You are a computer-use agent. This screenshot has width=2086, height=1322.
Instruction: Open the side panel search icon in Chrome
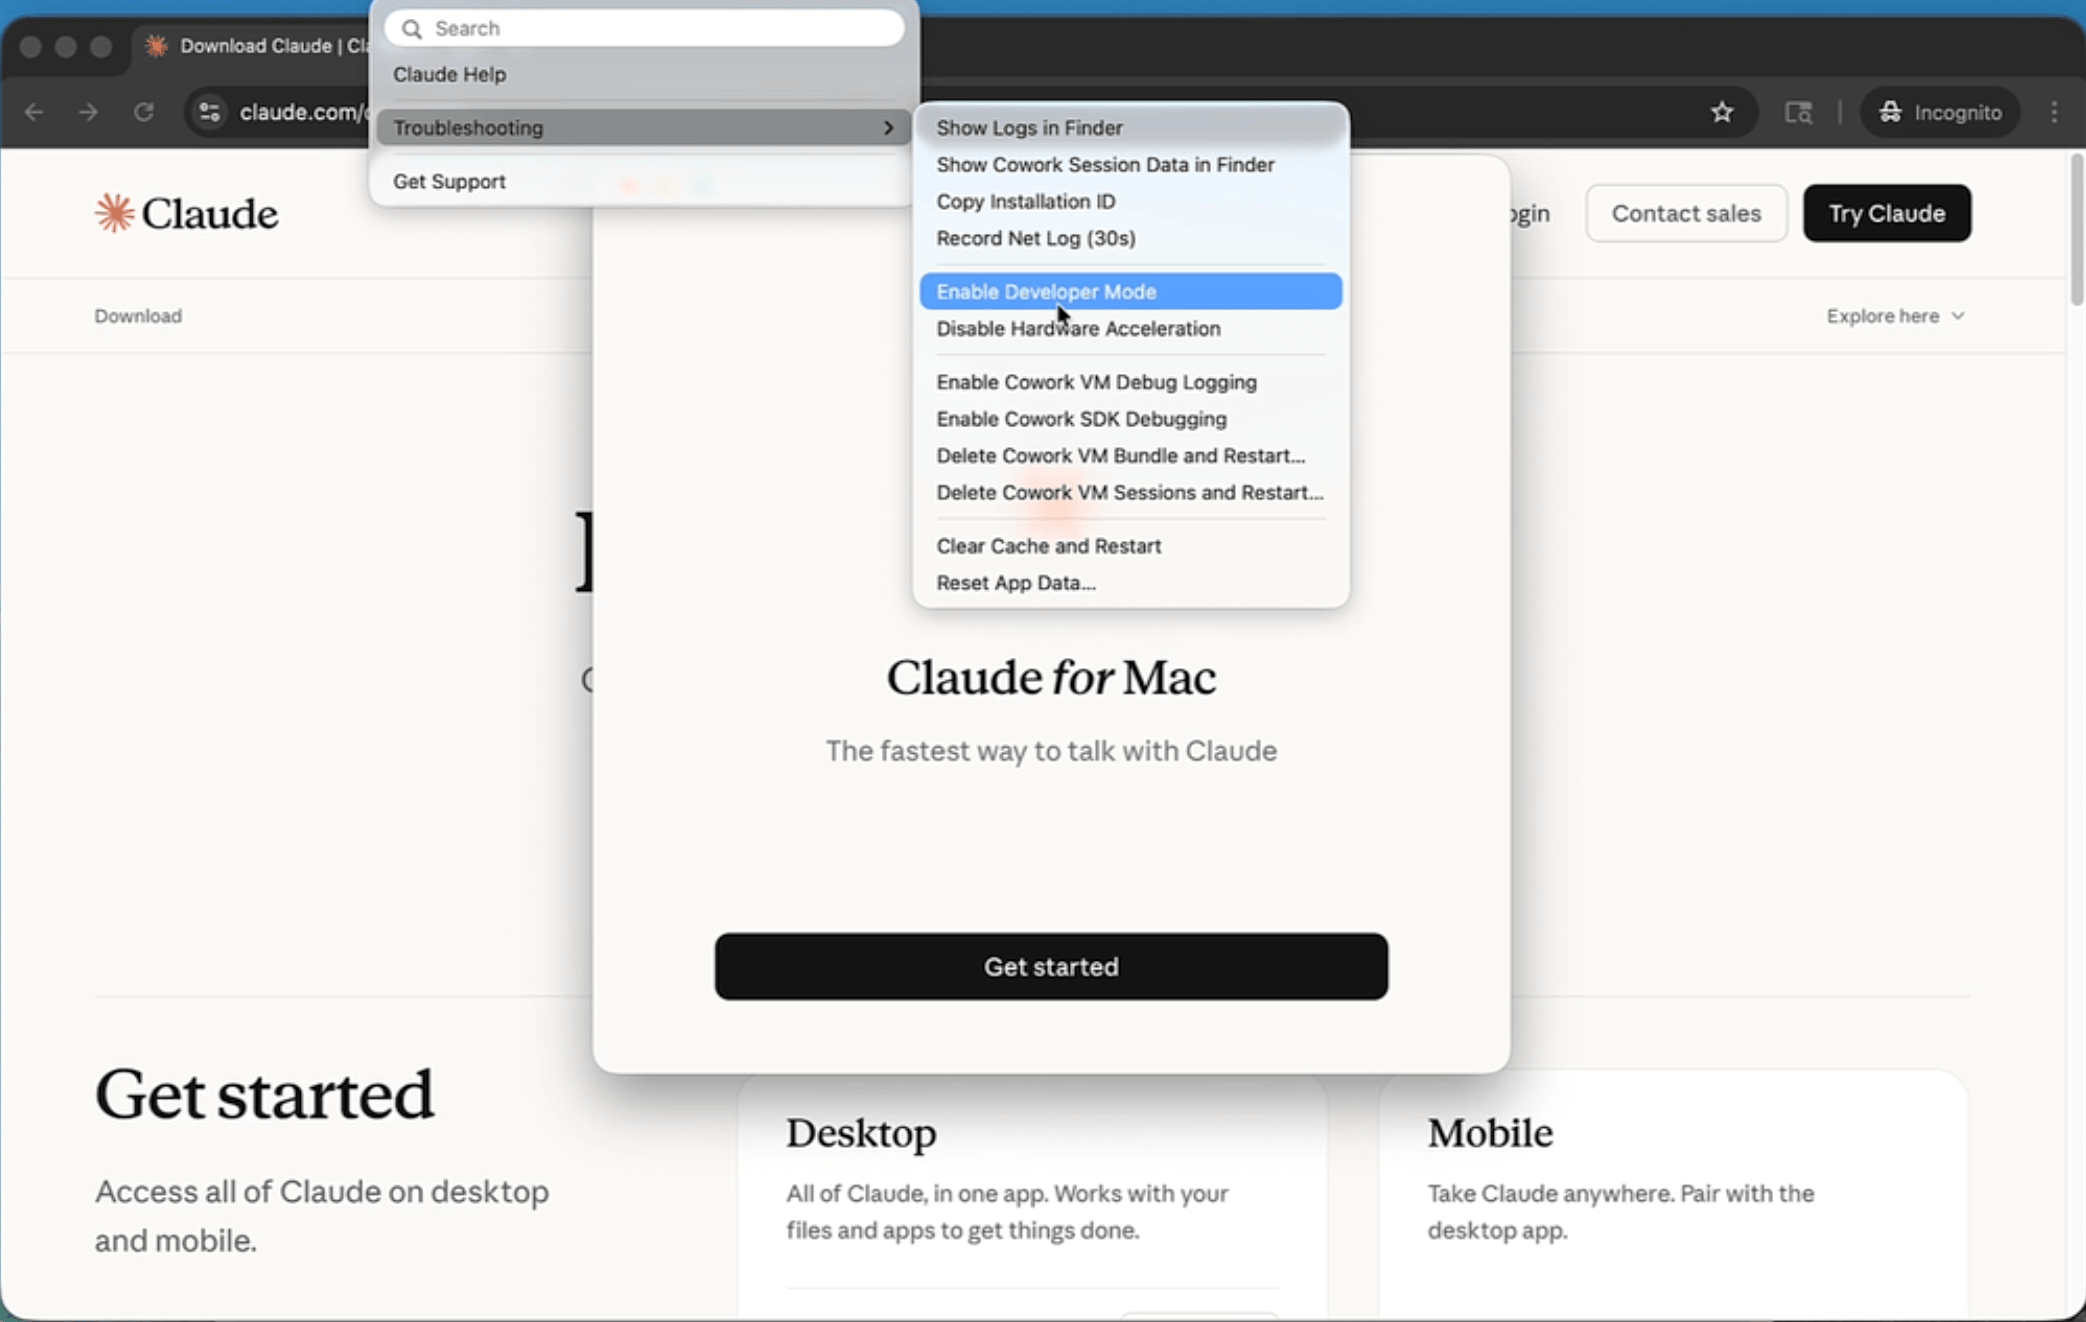coord(1798,112)
